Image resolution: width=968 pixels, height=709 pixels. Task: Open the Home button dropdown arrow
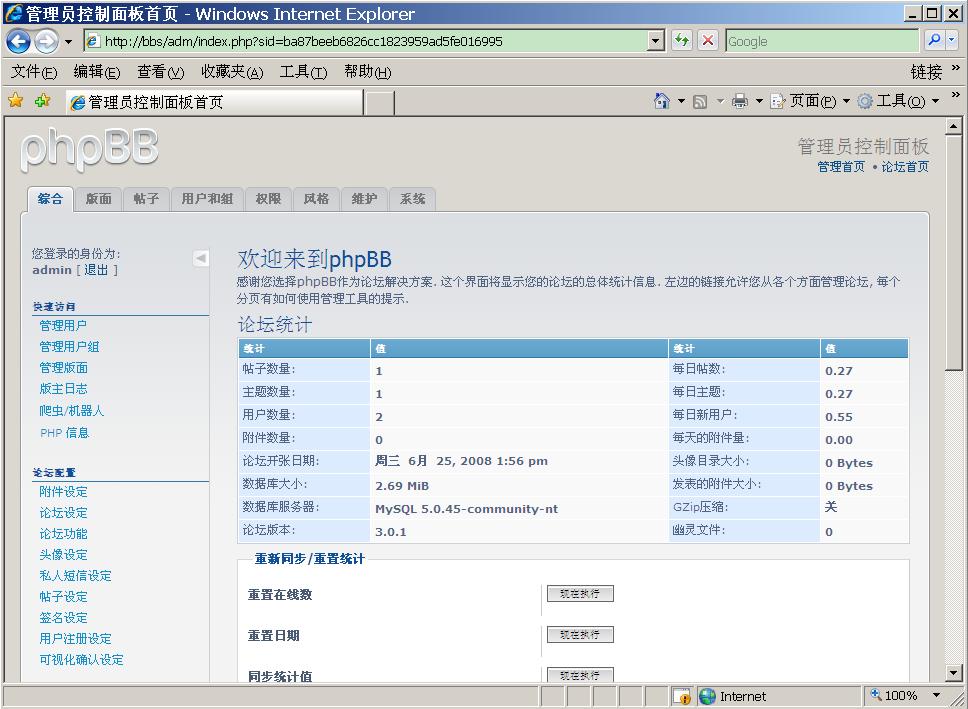click(682, 101)
